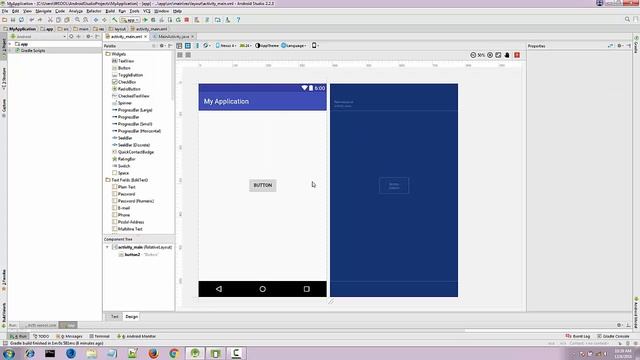
Task: Click the Recents square icon in the phone preview
Action: click(307, 289)
